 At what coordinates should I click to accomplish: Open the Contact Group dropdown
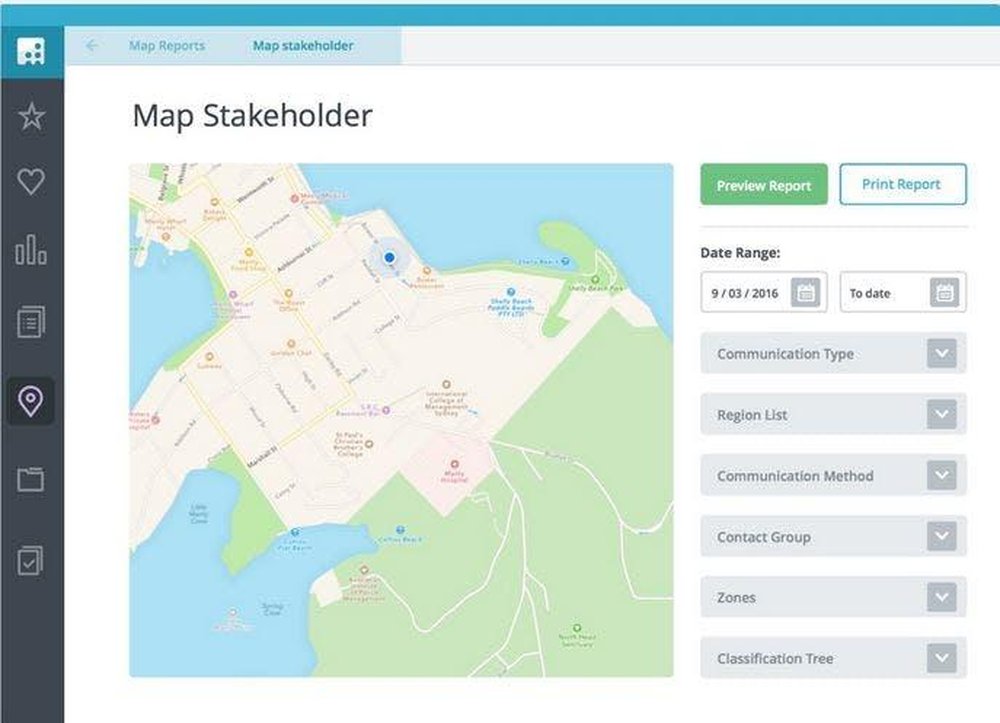pyautogui.click(x=833, y=537)
